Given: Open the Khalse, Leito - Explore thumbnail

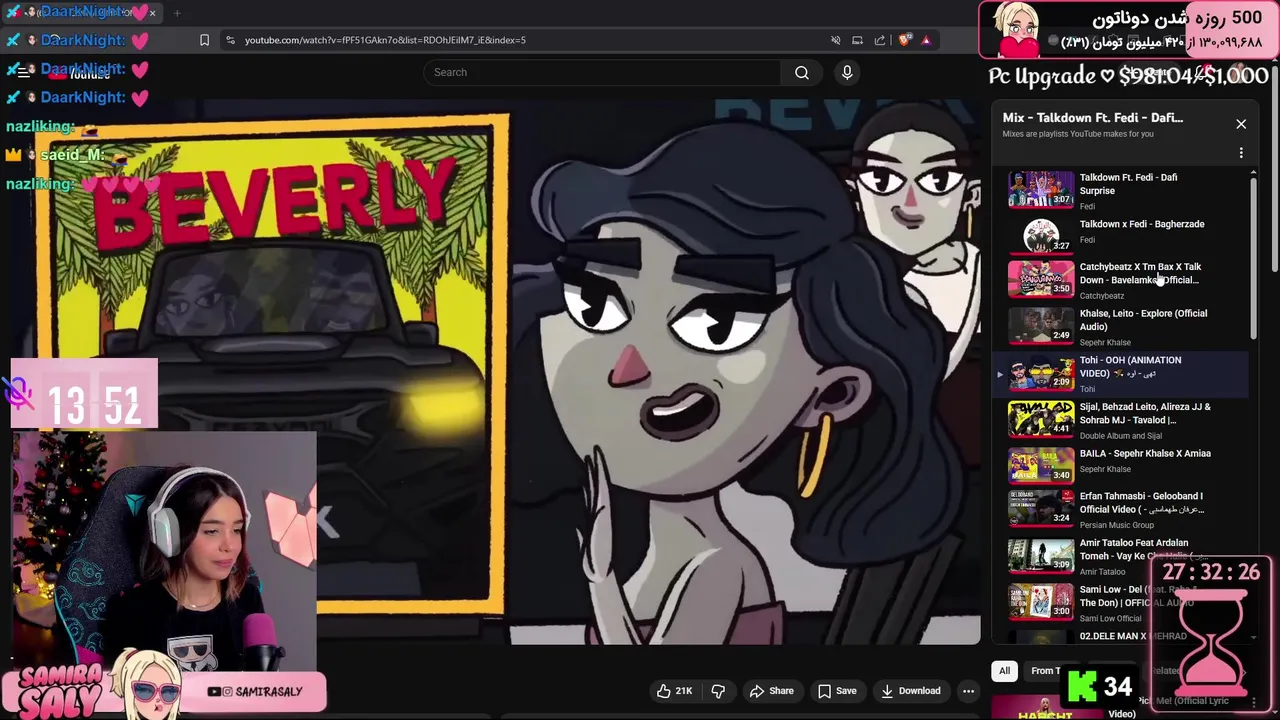Looking at the screenshot, I should click(1040, 325).
